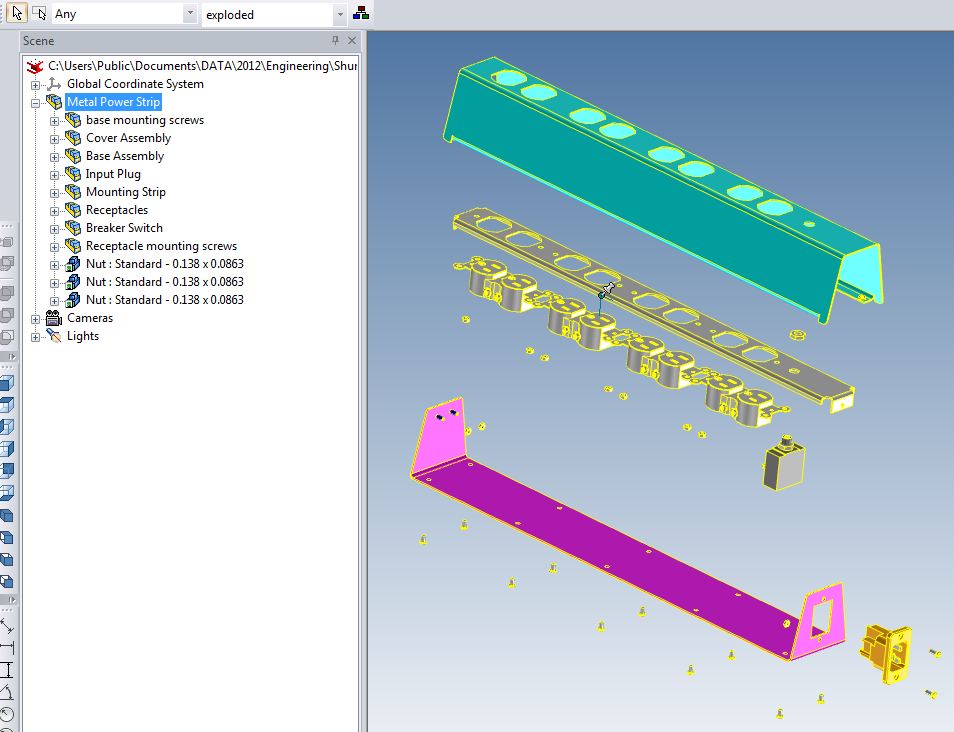Viewport: 954px width, 732px height.
Task: Click the Global Coordinate System axes icon
Action: (x=54, y=84)
